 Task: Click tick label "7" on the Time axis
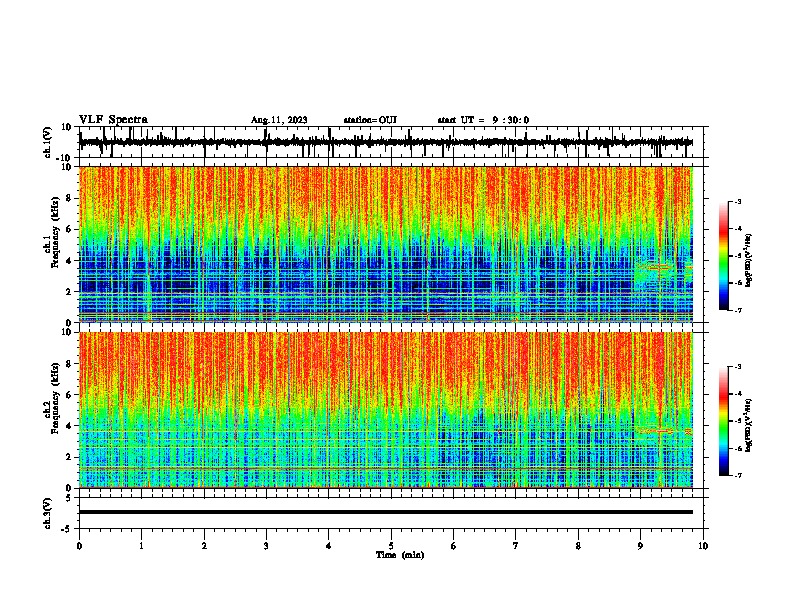point(516,546)
